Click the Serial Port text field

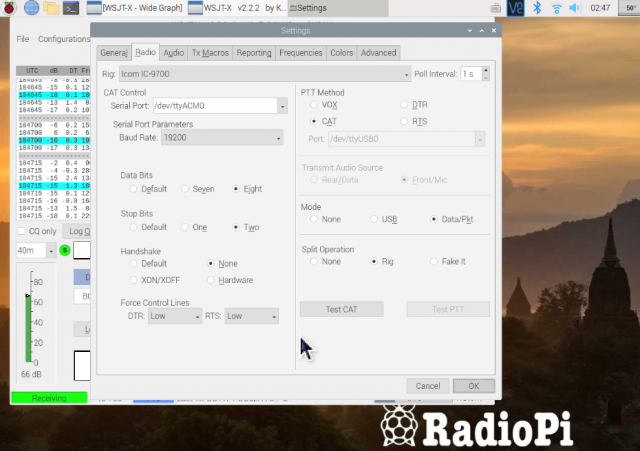tap(216, 106)
